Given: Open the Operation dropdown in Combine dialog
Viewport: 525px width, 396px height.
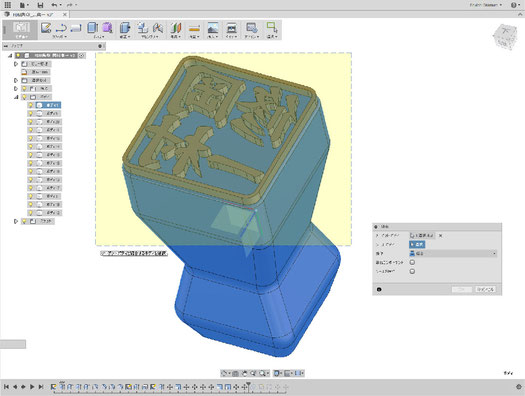Looking at the screenshot, I should (x=453, y=253).
